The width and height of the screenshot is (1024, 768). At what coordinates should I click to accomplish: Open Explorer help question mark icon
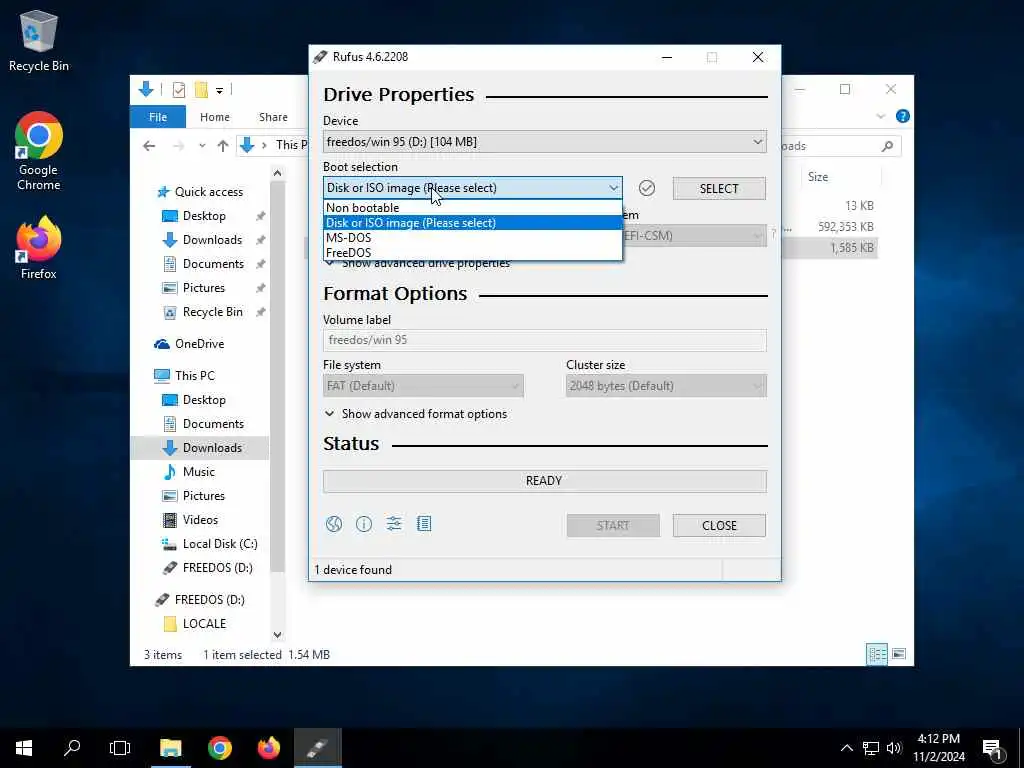[903, 116]
